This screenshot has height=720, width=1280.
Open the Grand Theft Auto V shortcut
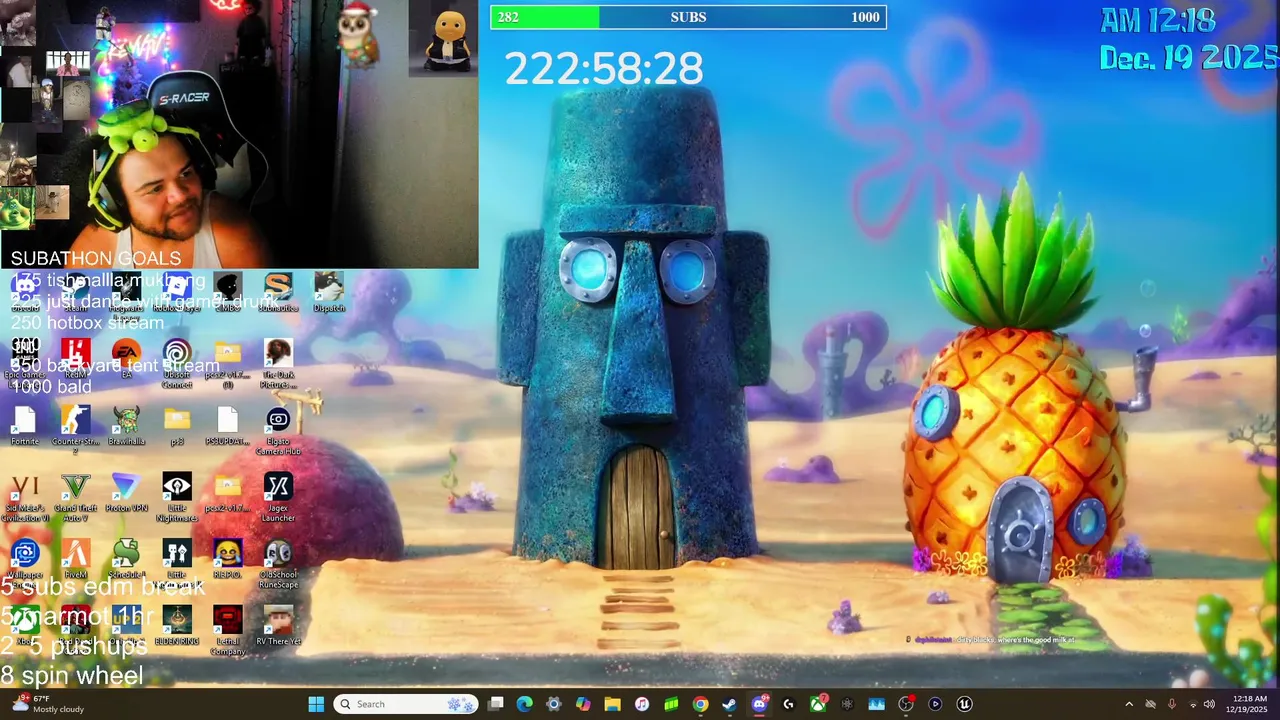[76, 497]
